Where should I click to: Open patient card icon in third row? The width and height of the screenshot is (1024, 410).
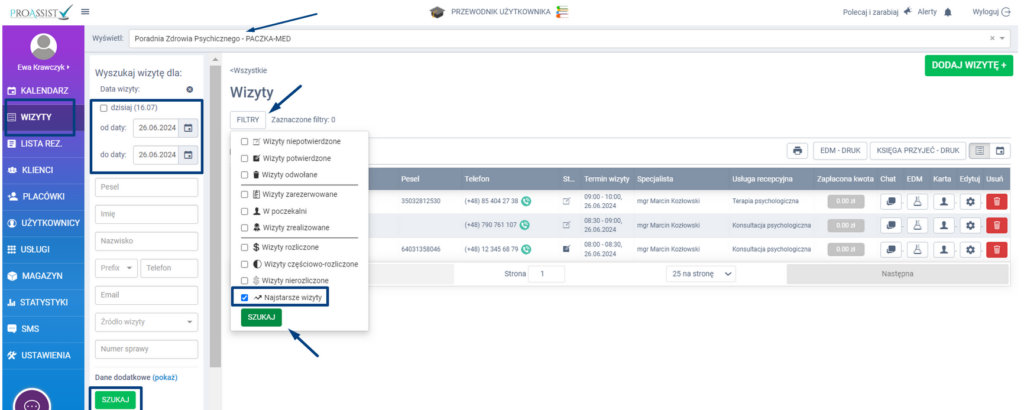pyautogui.click(x=941, y=248)
